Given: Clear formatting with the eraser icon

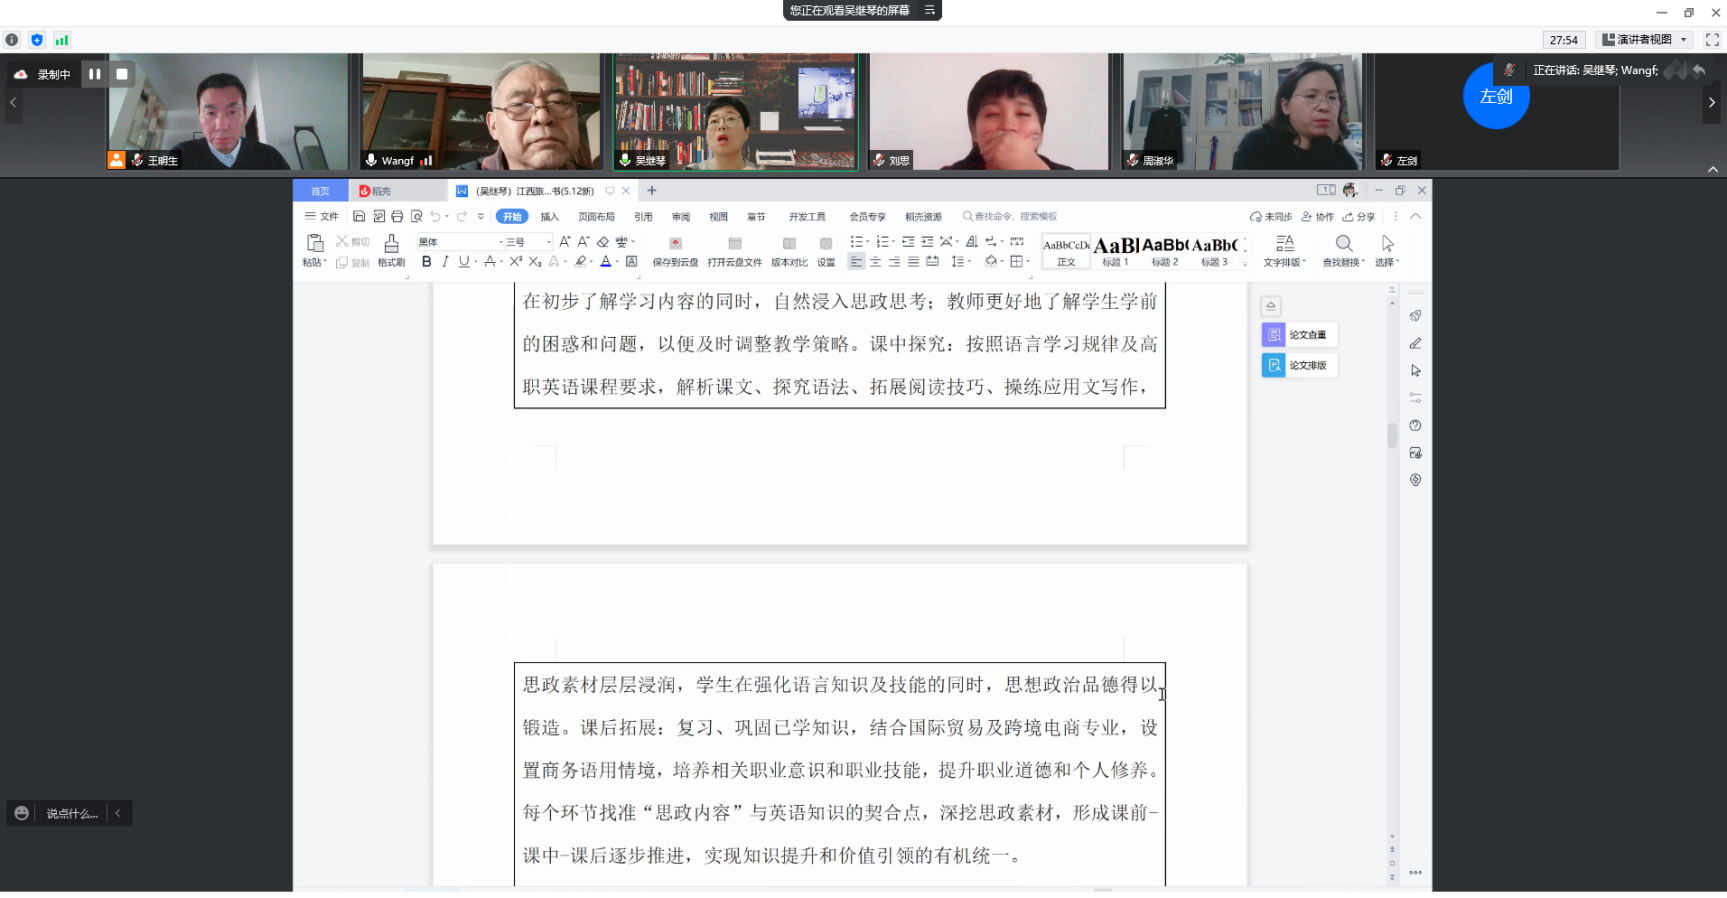Looking at the screenshot, I should (603, 242).
